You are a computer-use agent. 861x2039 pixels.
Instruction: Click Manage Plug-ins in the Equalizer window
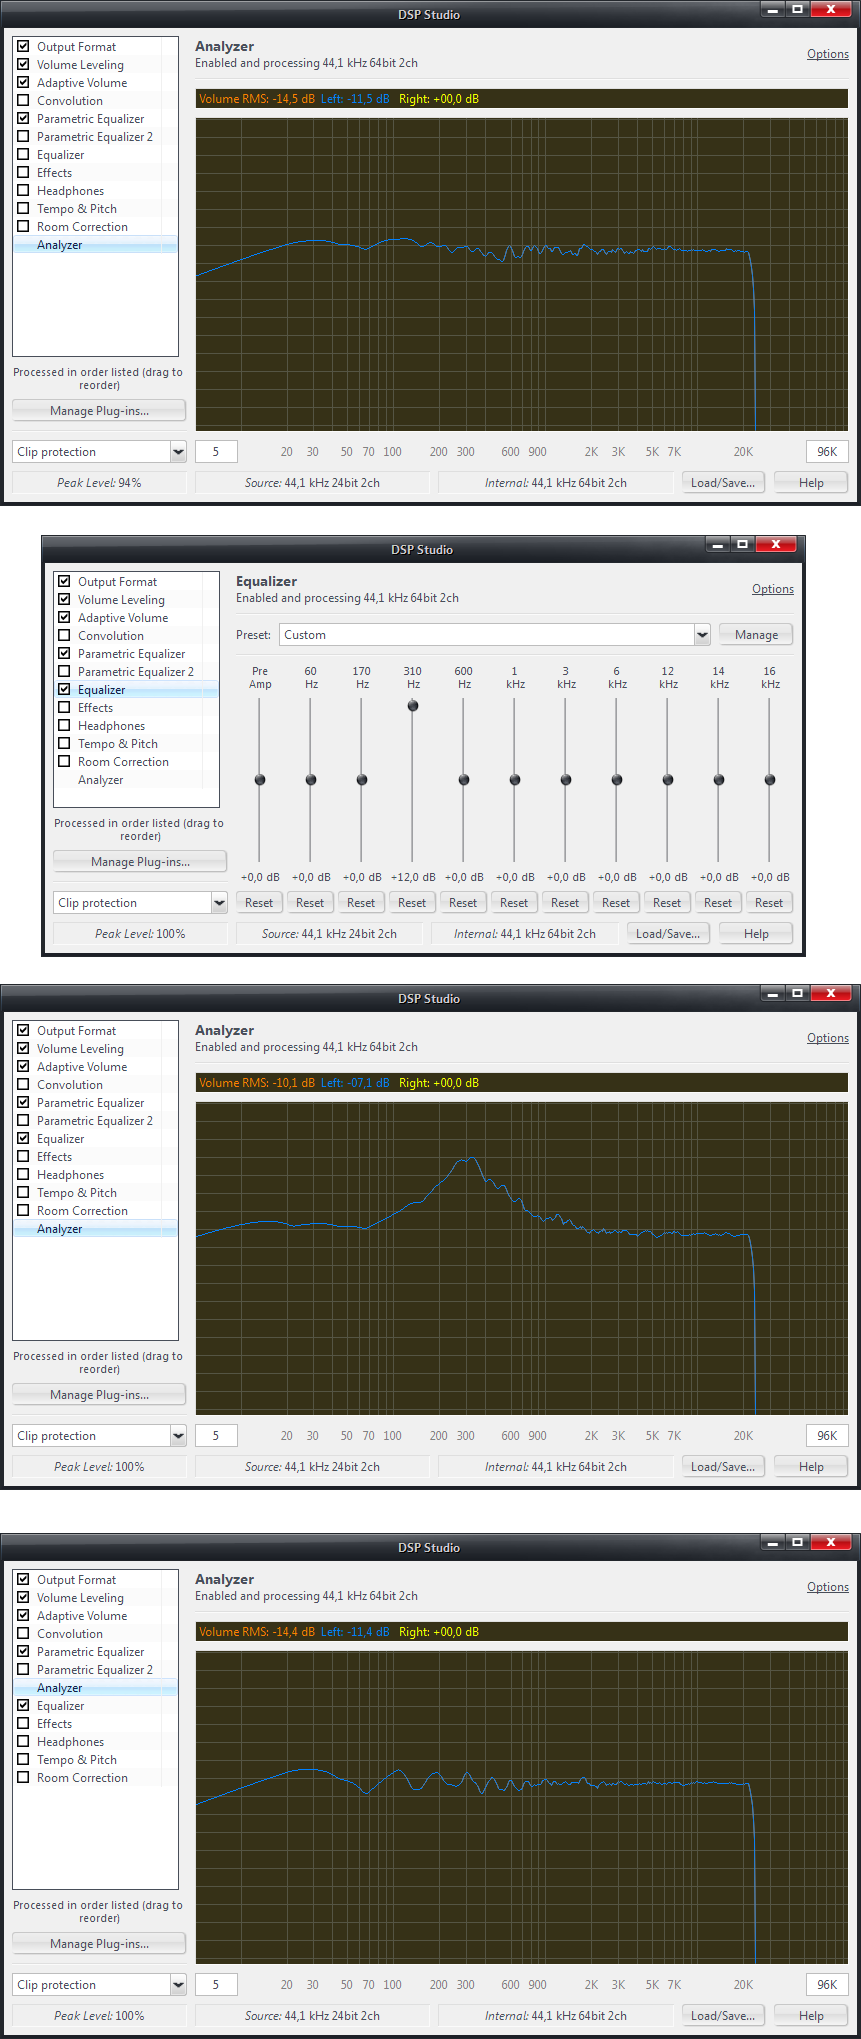pos(140,862)
